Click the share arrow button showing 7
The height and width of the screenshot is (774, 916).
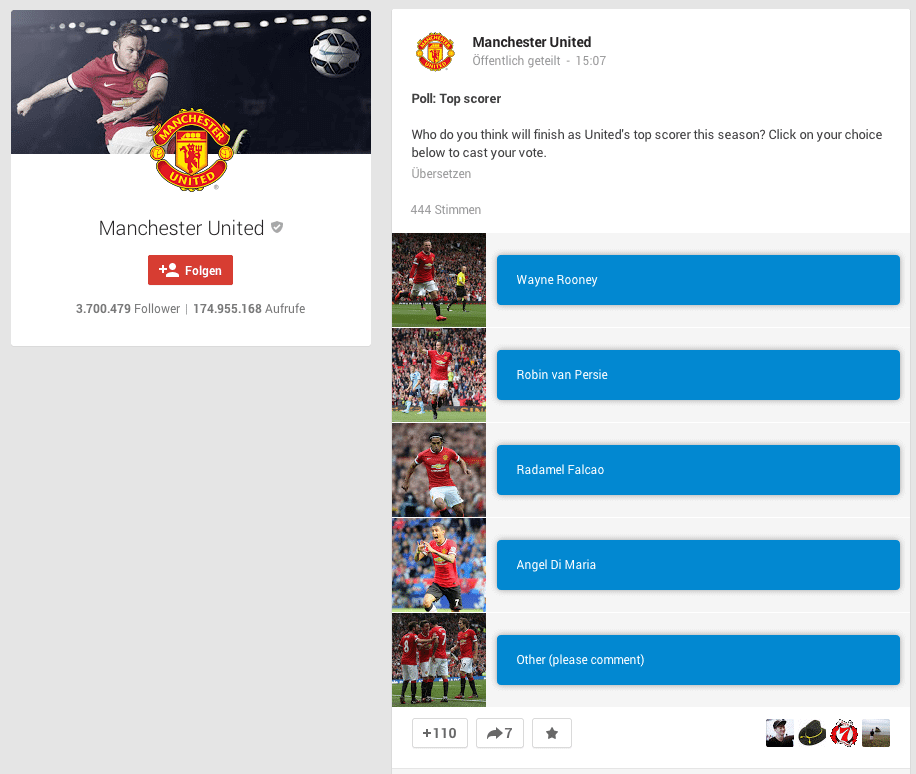[x=499, y=733]
